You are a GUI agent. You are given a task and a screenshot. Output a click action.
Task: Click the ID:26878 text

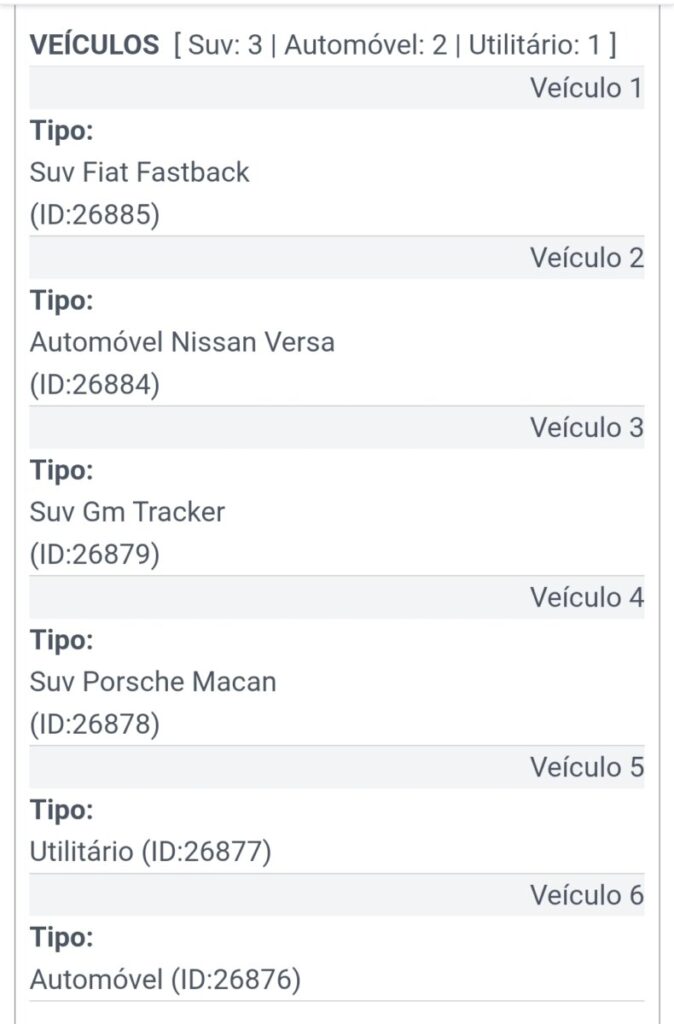[x=95, y=725]
